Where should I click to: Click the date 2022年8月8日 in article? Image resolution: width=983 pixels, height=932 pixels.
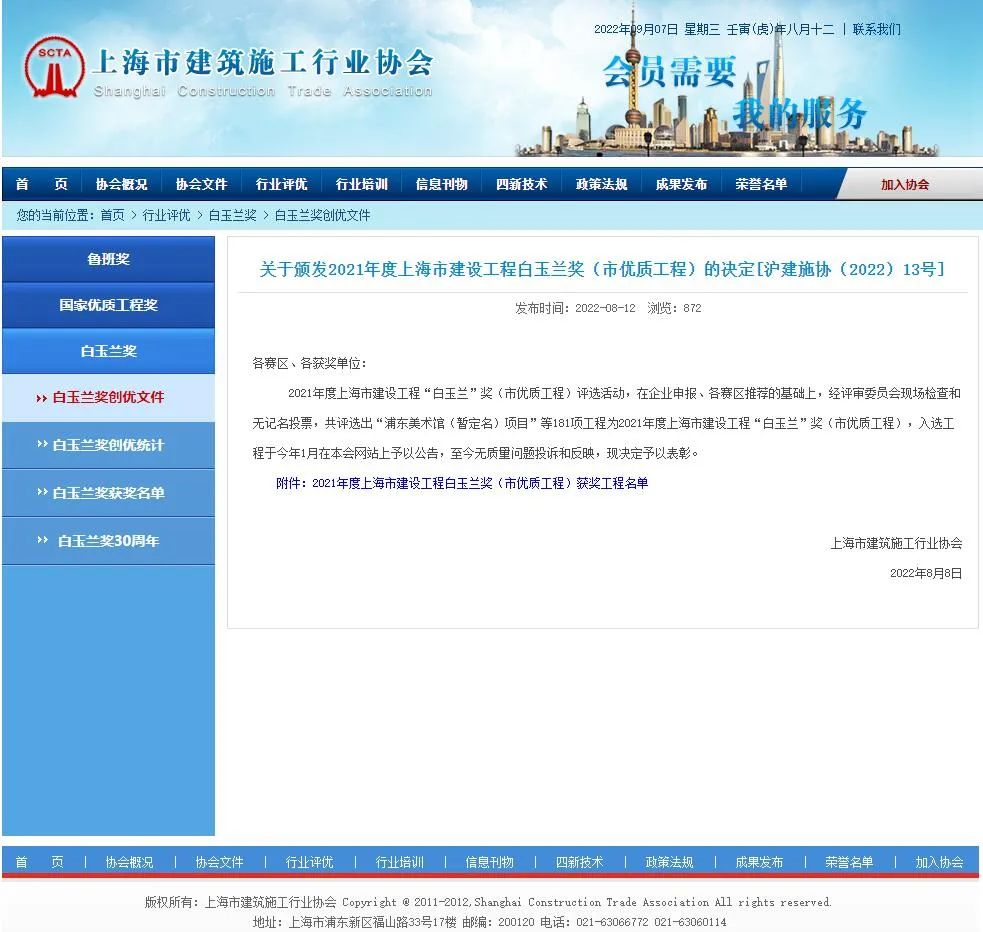926,573
